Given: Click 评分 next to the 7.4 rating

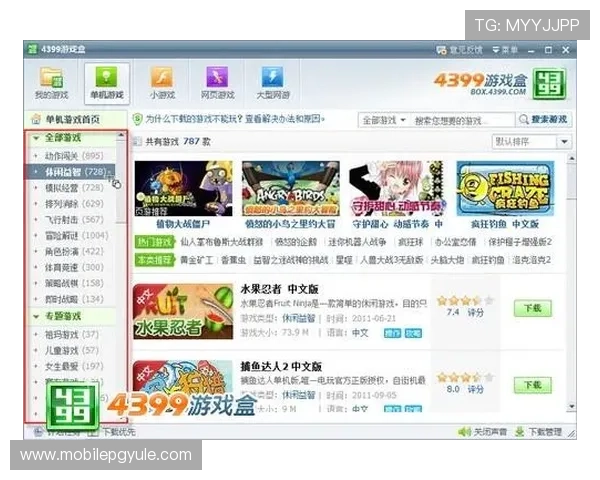Looking at the screenshot, I should click(476, 312).
